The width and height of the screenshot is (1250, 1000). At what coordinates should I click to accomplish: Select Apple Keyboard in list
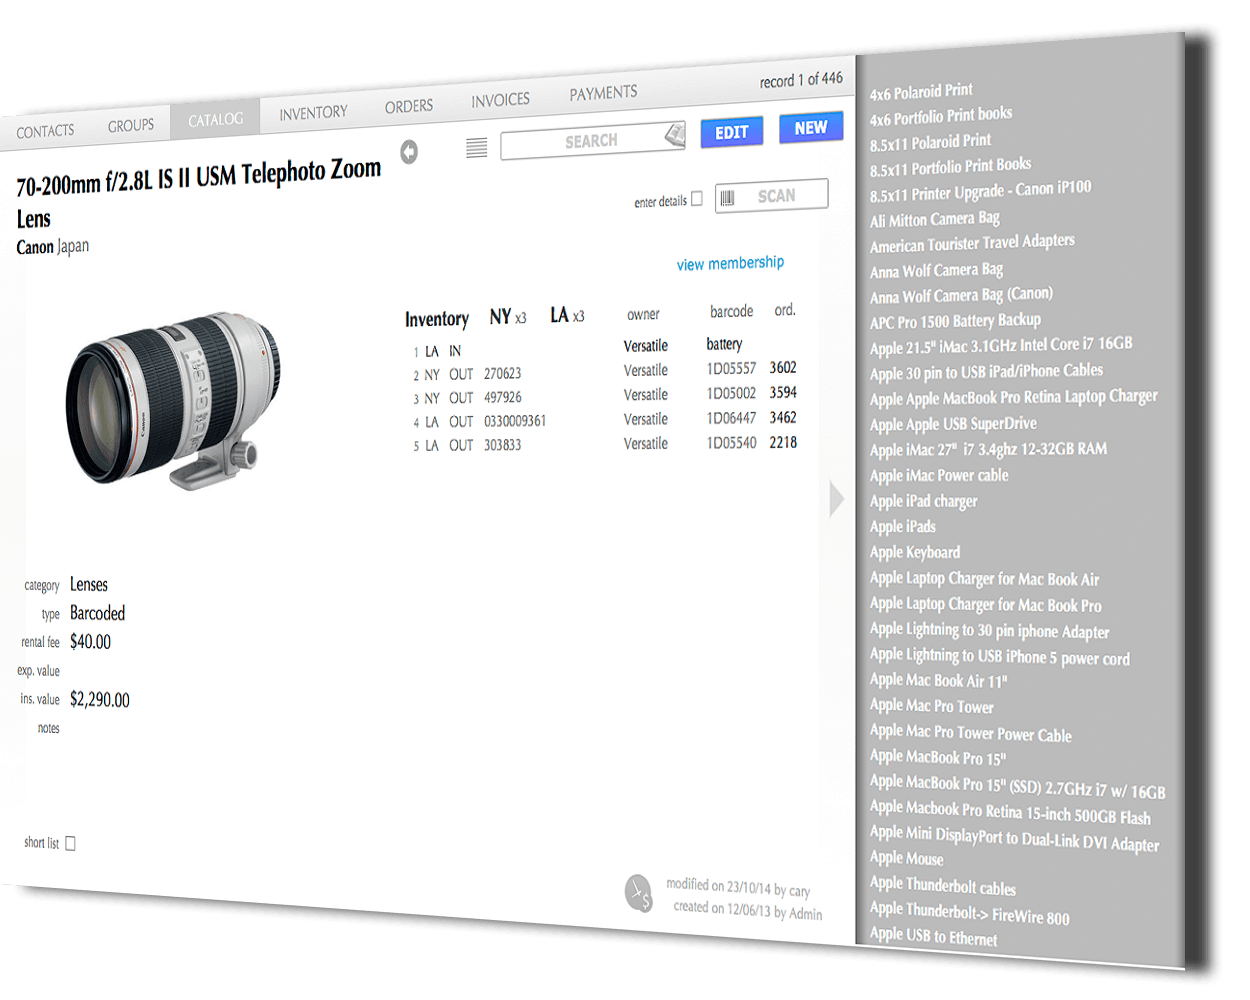[914, 552]
